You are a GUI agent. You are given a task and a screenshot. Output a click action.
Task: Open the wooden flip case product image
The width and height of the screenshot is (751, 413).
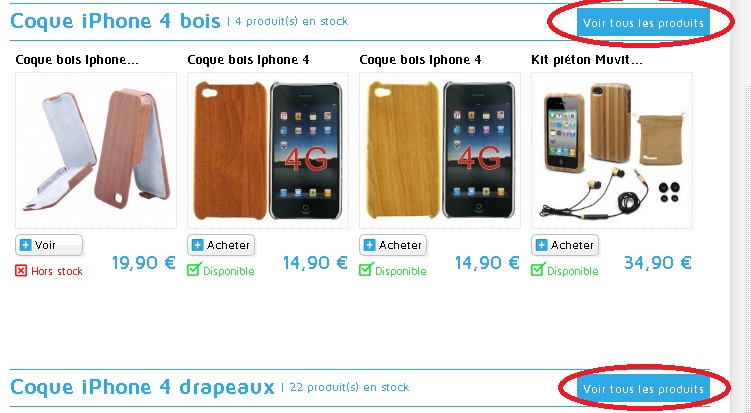(x=96, y=150)
